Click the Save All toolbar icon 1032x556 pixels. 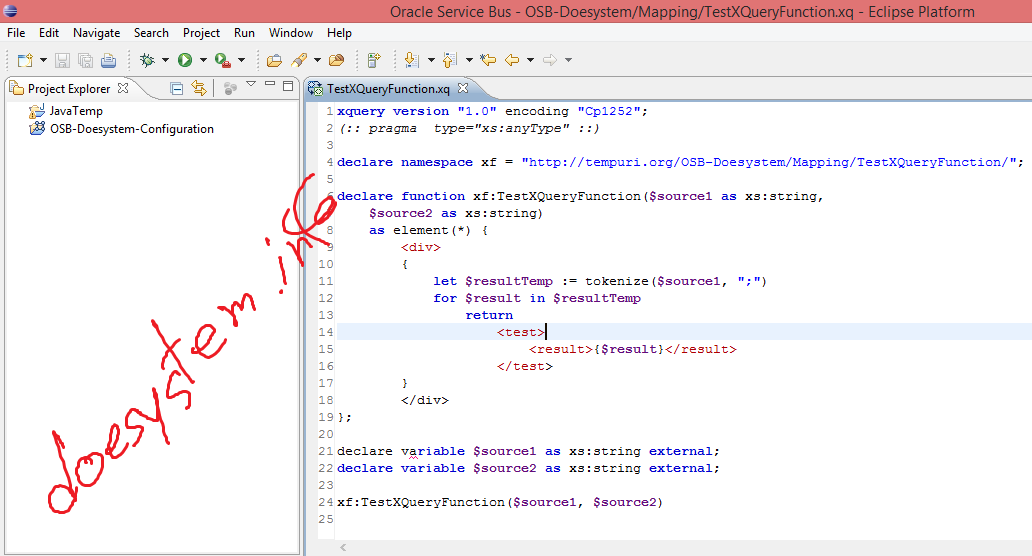pyautogui.click(x=86, y=61)
